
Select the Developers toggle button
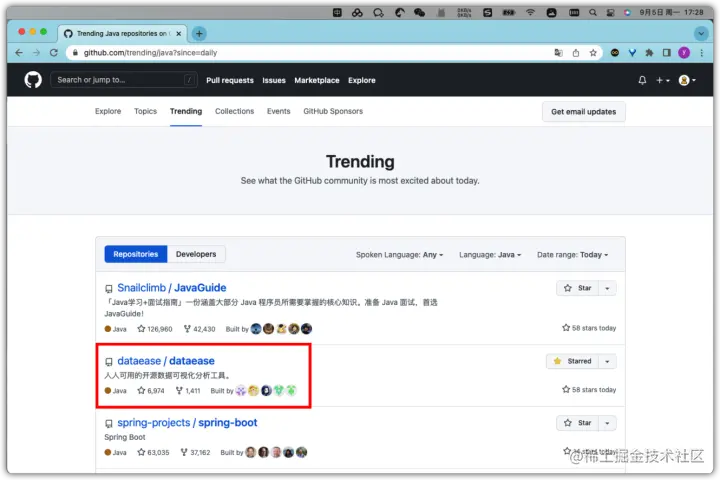click(196, 254)
